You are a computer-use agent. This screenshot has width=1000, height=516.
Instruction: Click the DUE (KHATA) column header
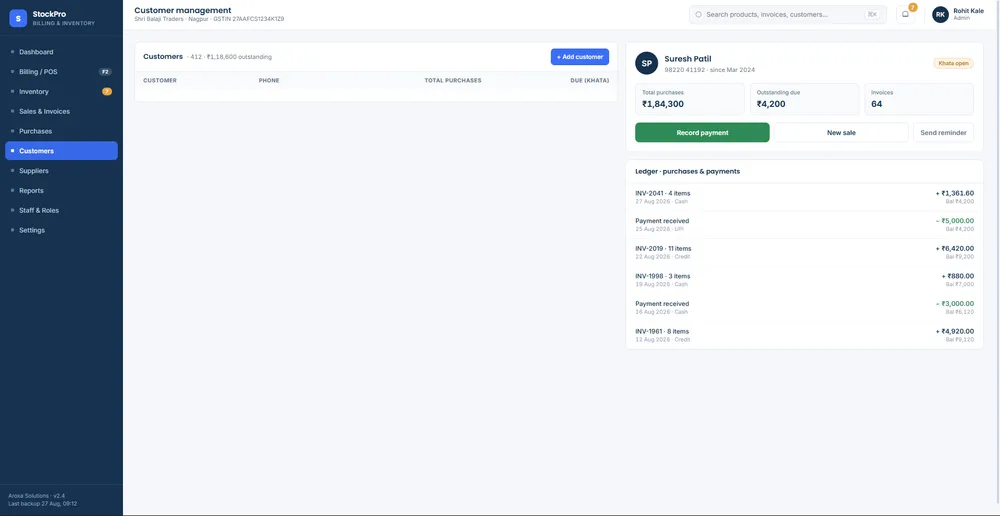(590, 80)
